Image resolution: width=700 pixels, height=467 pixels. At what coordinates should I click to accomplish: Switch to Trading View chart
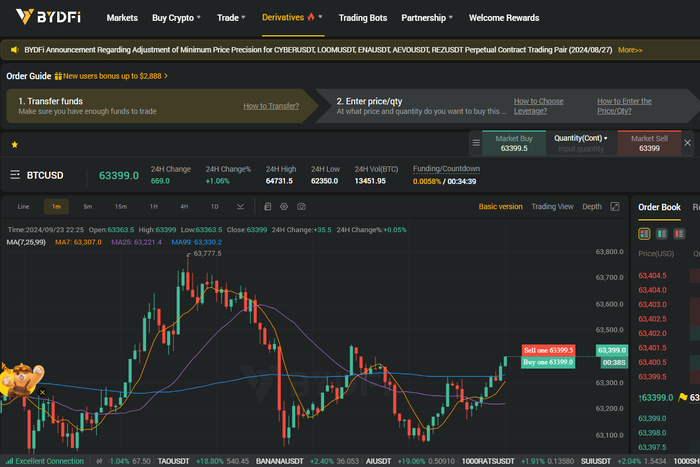pos(552,207)
